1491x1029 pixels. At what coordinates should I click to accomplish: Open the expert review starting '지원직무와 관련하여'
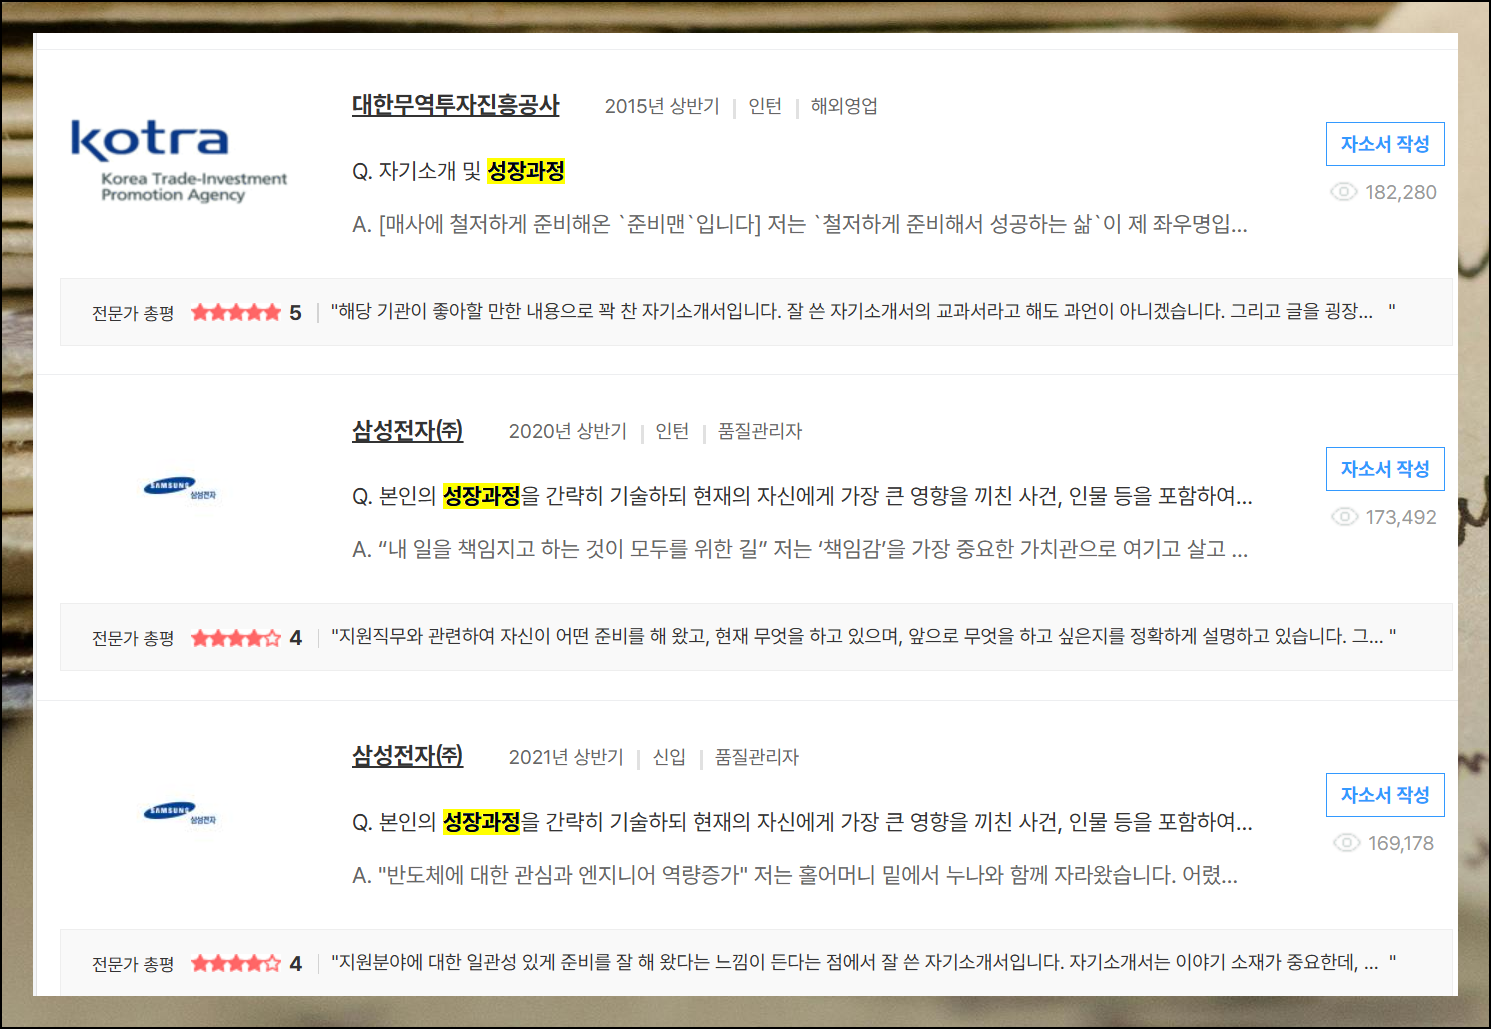tap(863, 636)
